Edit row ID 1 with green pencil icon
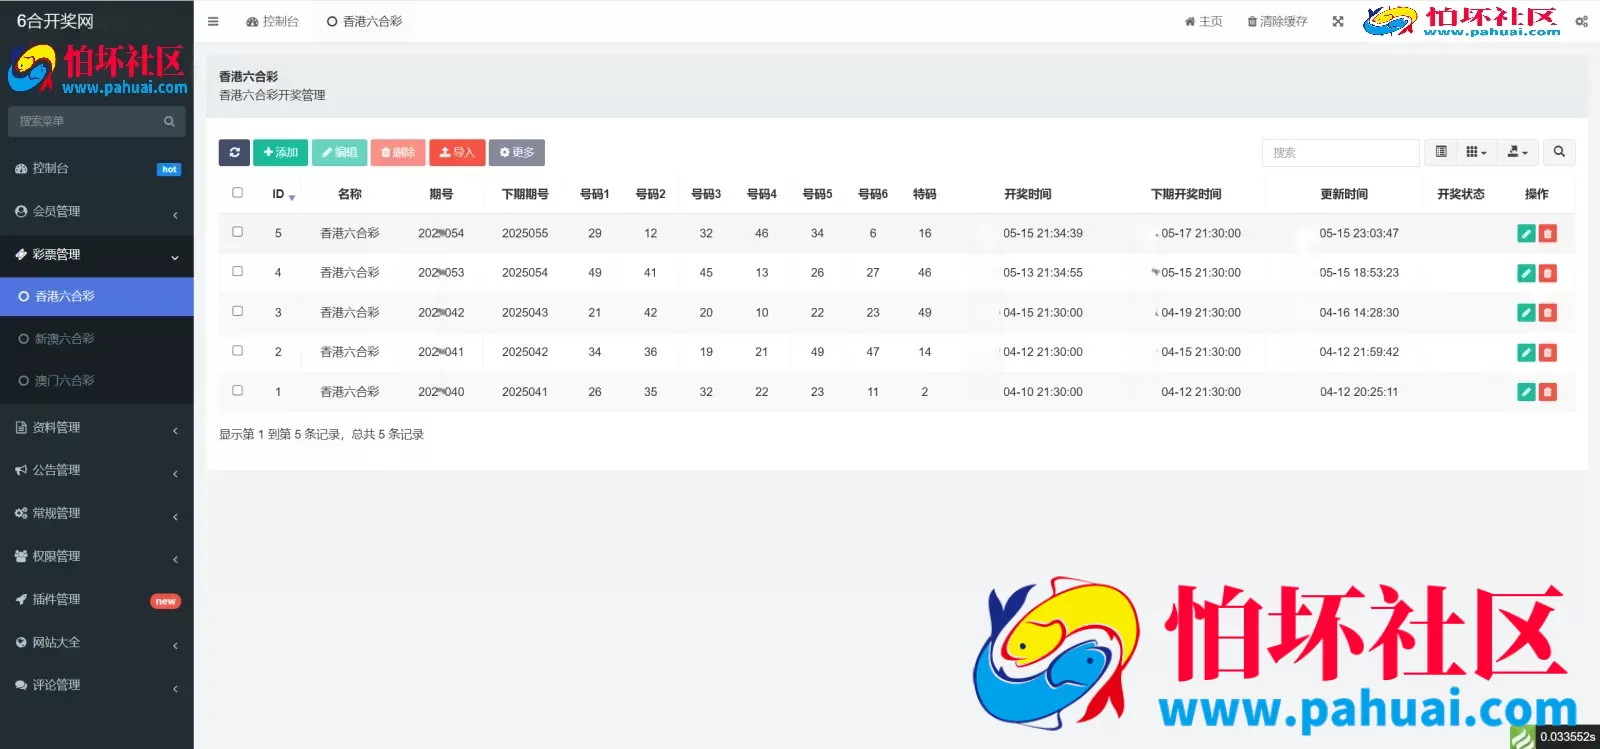1600x749 pixels. 1526,392
